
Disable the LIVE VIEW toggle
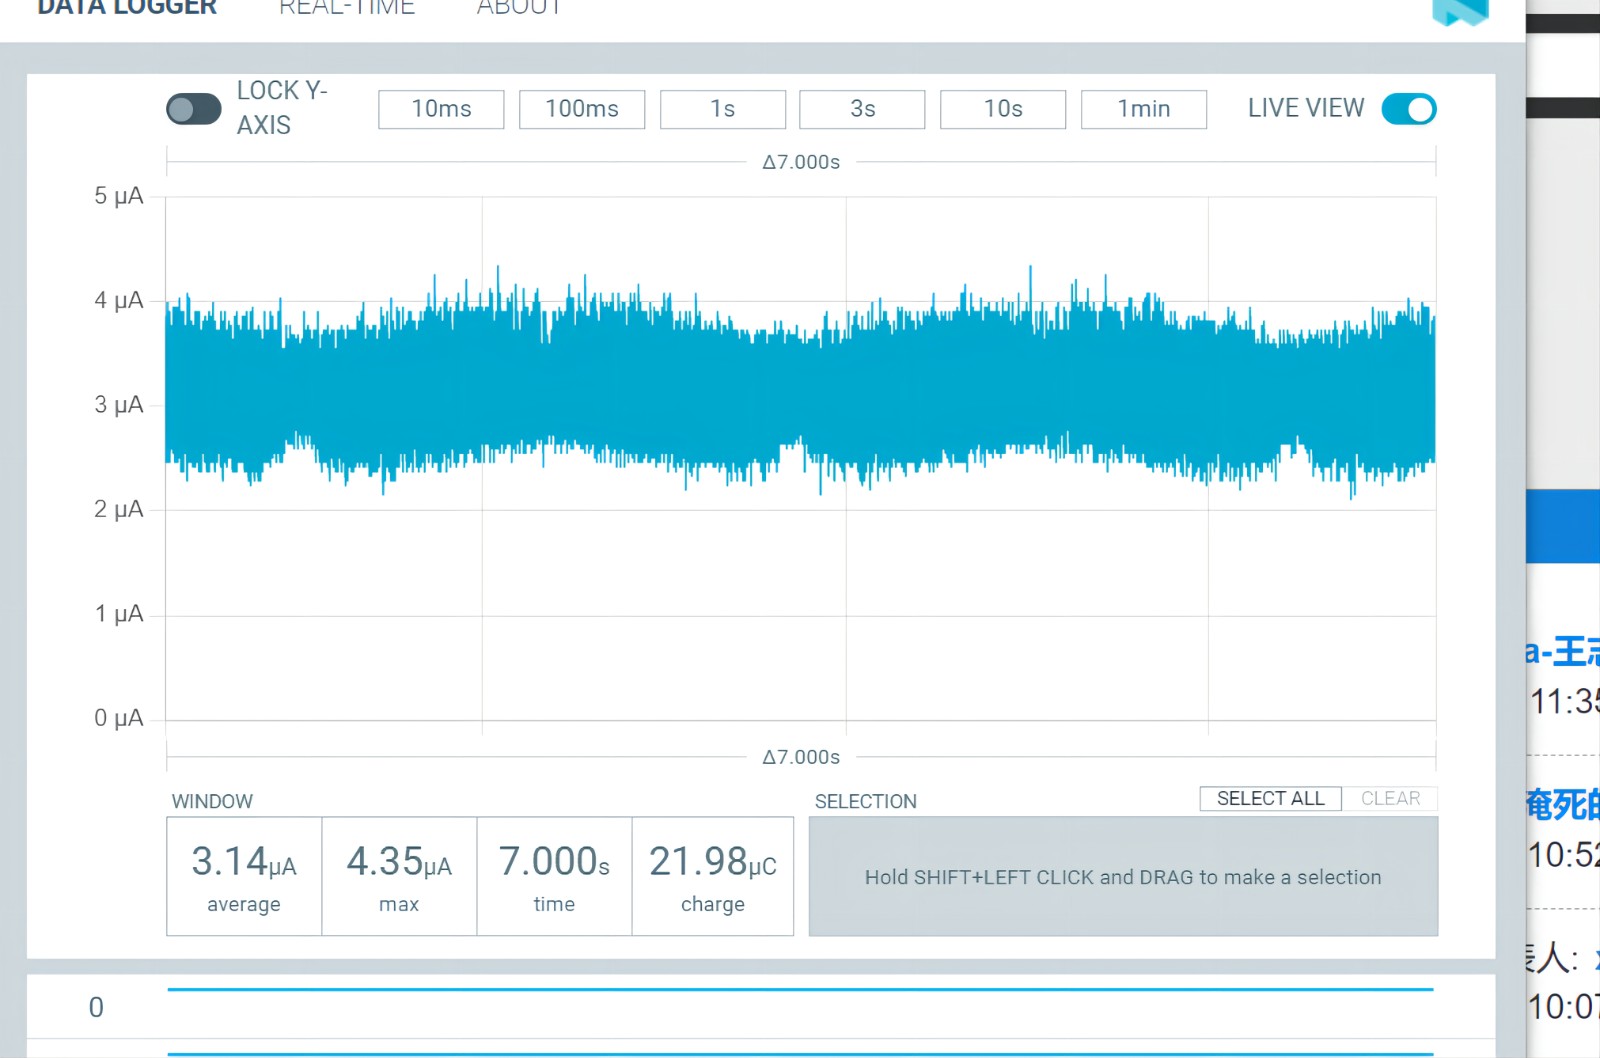pos(1408,109)
